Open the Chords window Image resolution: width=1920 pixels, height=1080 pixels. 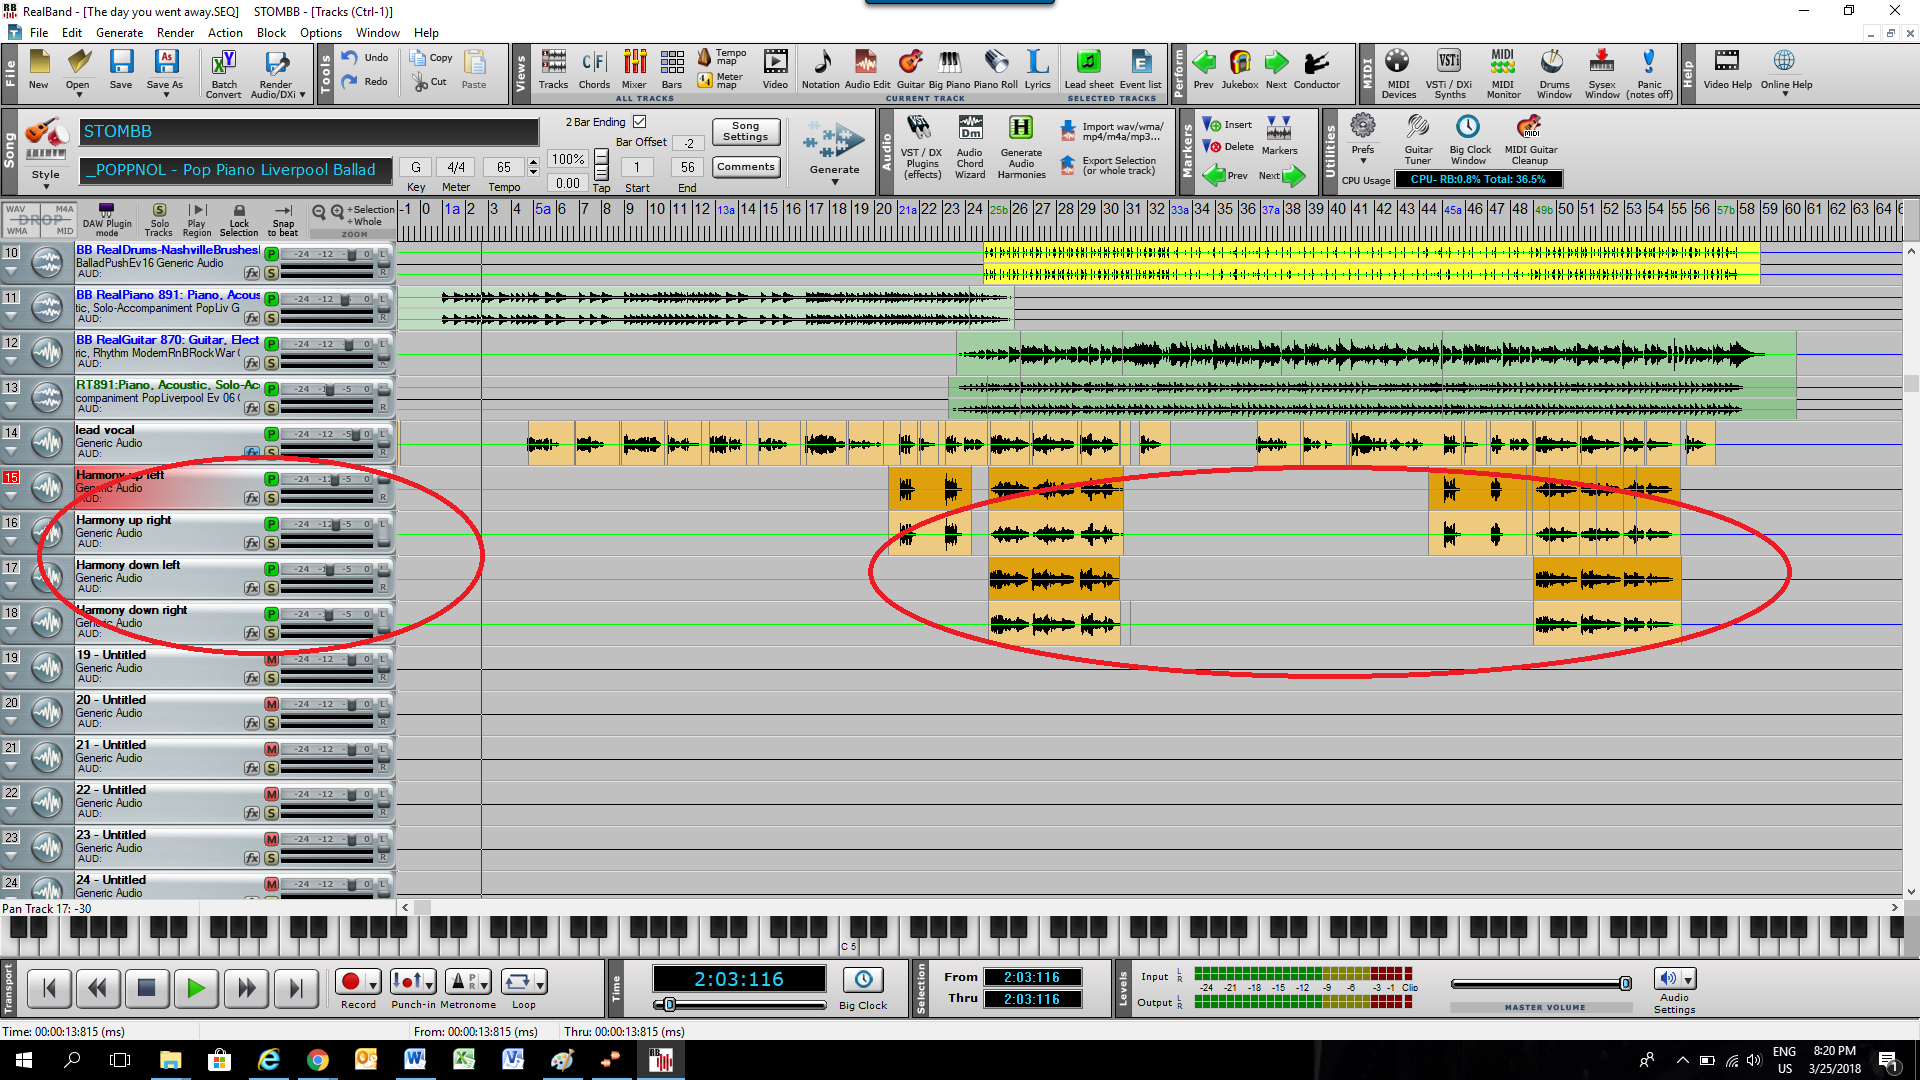[x=594, y=70]
